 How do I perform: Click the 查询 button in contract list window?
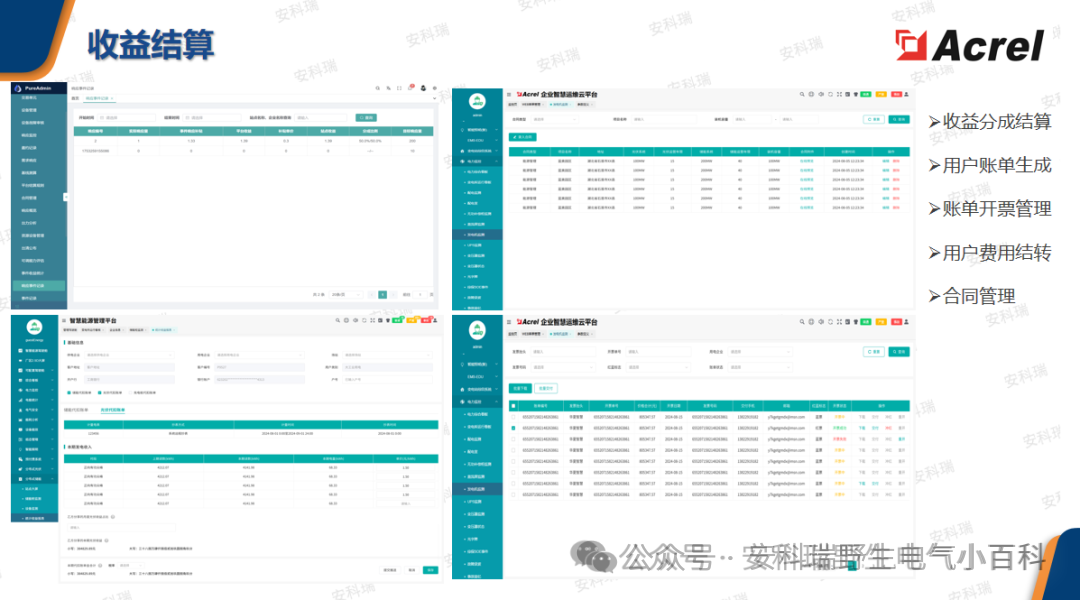[x=899, y=119]
